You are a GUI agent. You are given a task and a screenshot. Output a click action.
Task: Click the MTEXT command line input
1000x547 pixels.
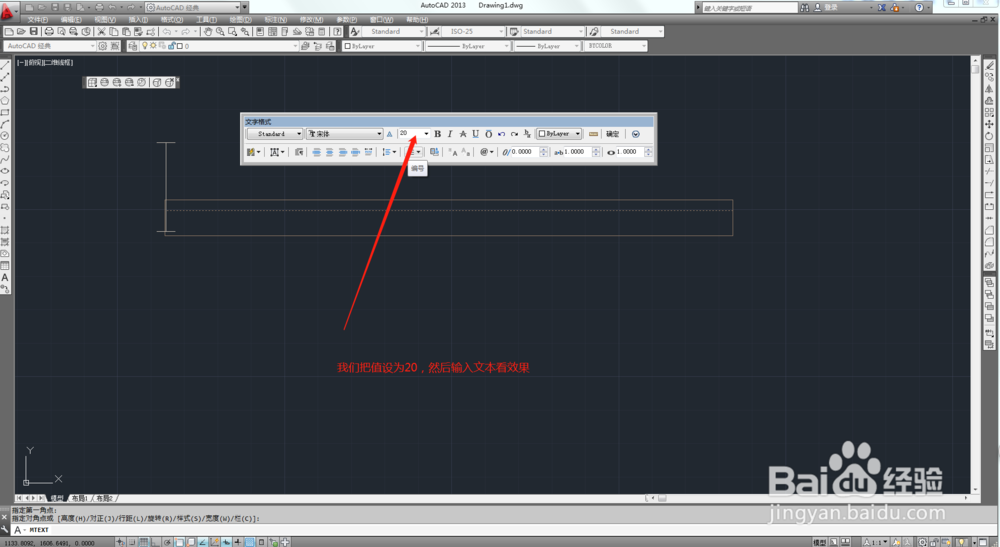510,530
